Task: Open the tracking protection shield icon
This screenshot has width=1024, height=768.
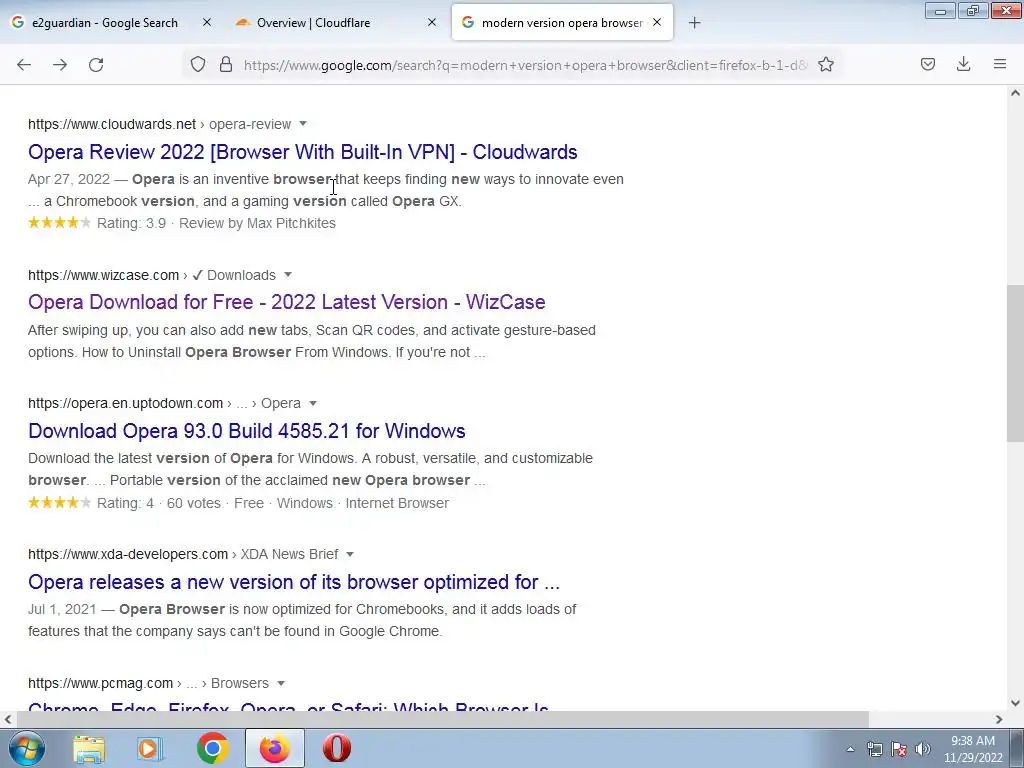Action: click(198, 64)
